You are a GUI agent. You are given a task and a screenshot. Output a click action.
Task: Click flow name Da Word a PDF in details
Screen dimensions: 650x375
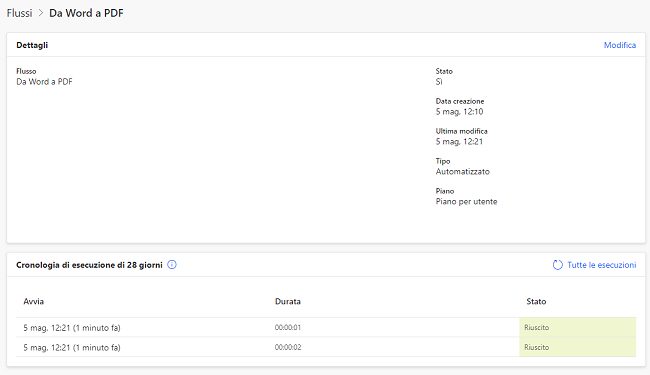tap(44, 82)
